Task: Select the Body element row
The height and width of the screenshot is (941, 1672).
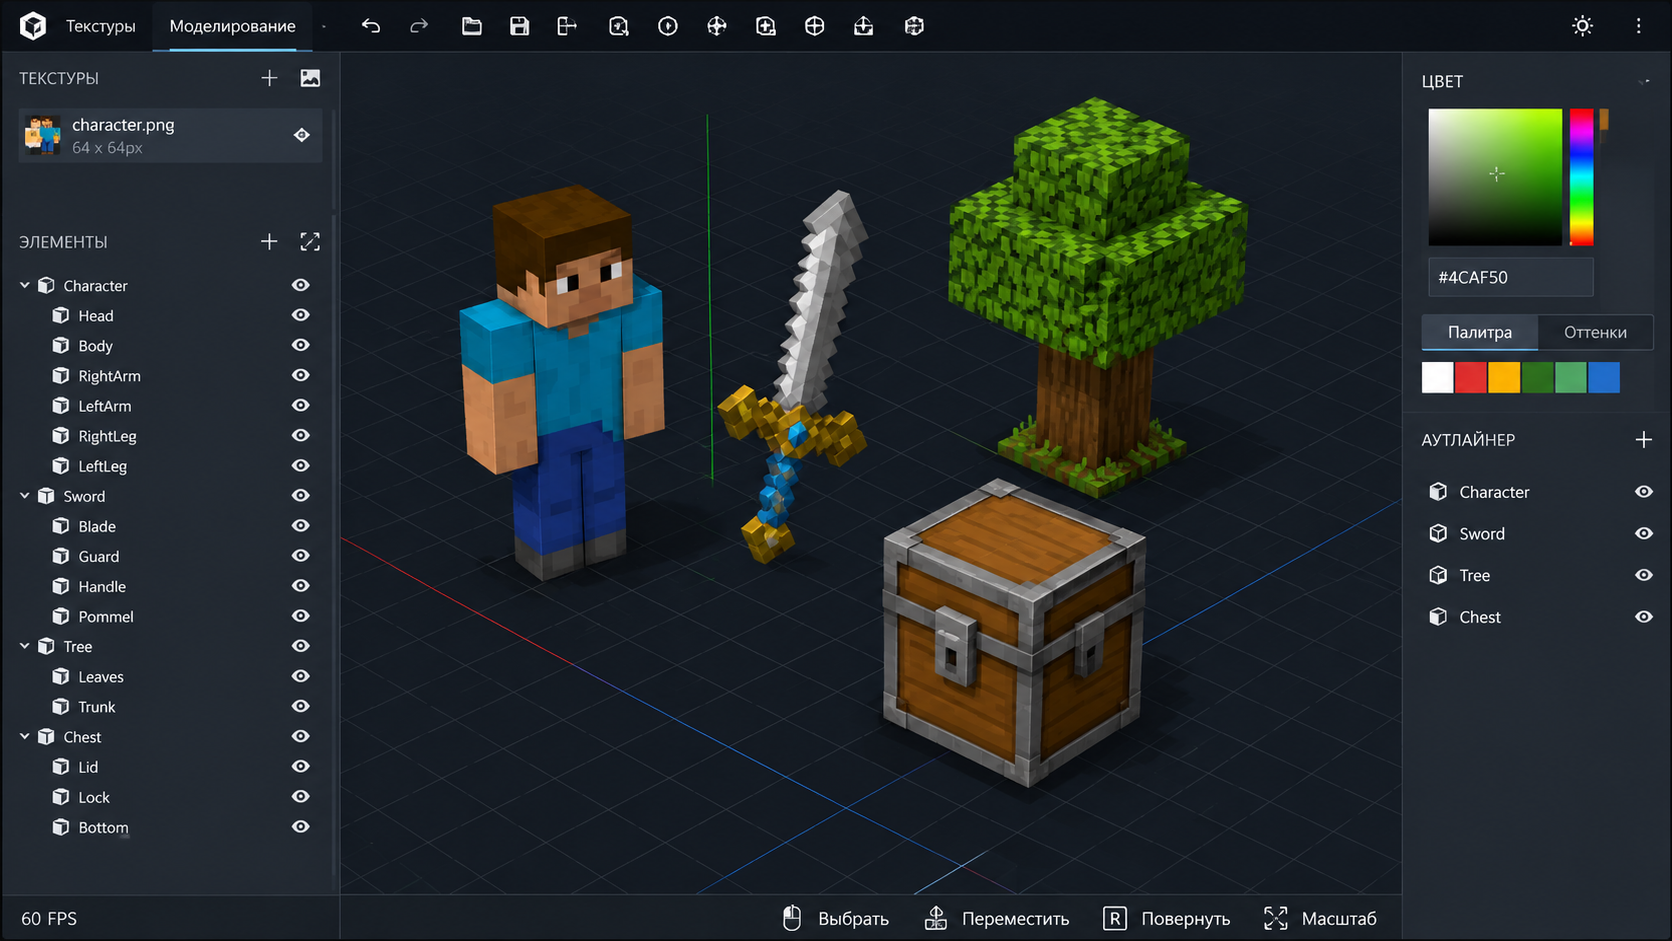Action: point(170,346)
